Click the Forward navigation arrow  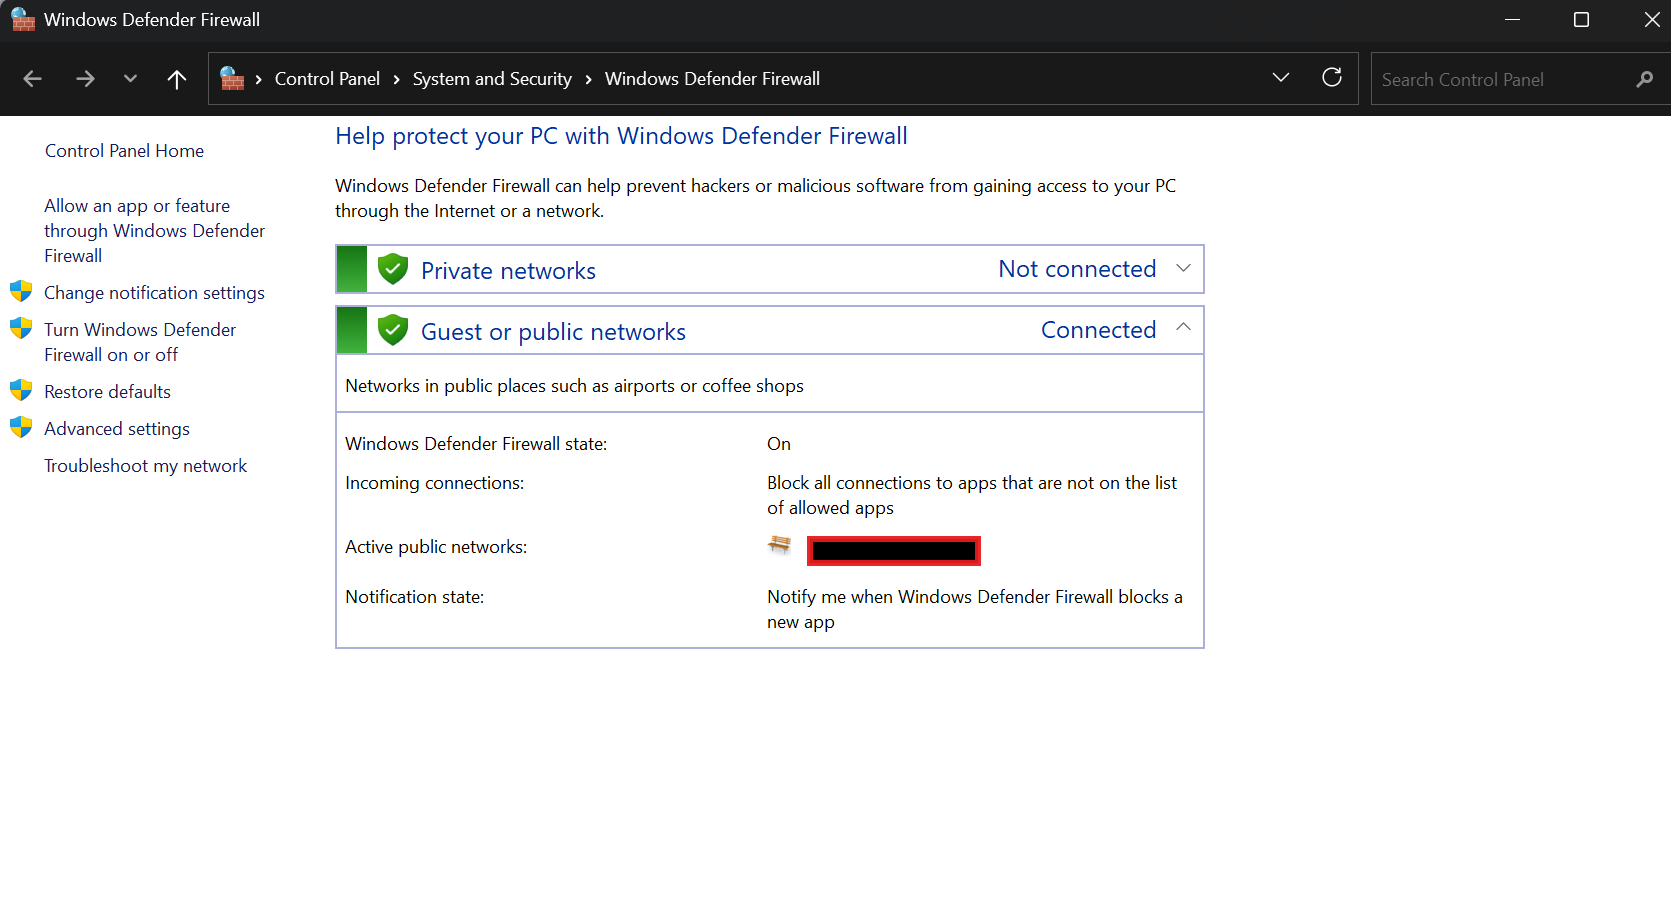tap(85, 79)
